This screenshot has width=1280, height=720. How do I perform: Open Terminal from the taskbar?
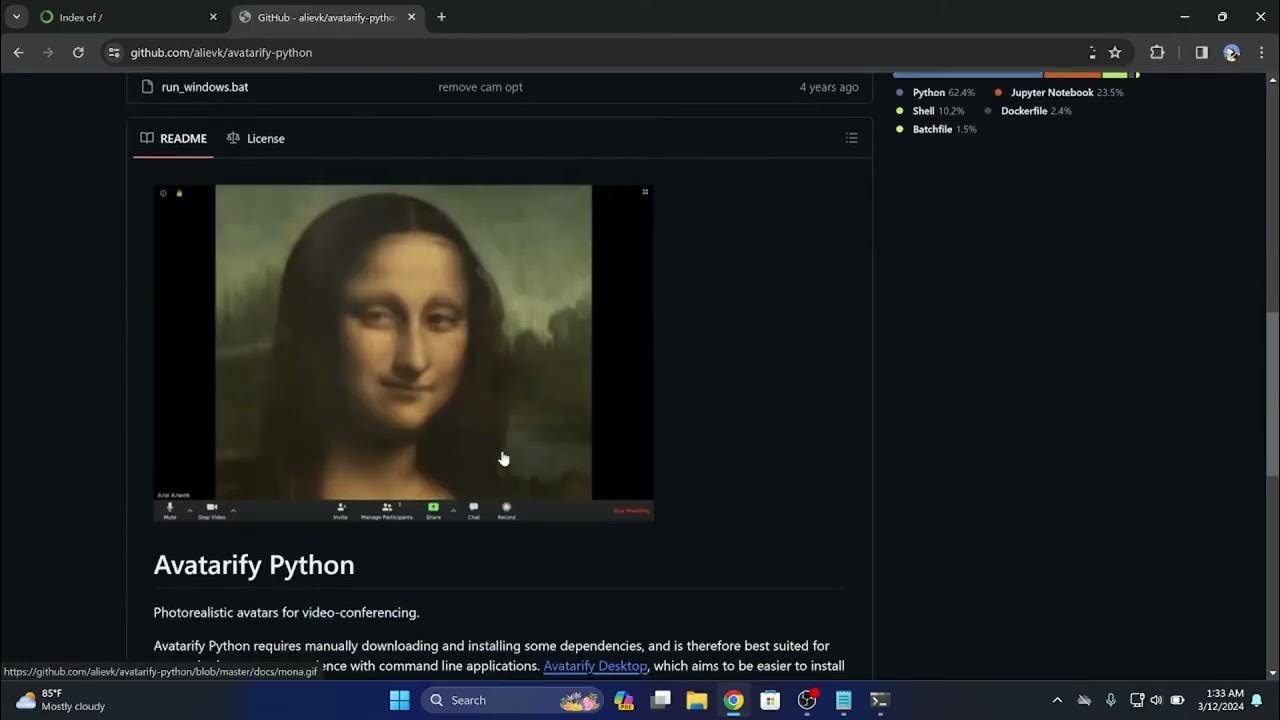click(x=880, y=700)
